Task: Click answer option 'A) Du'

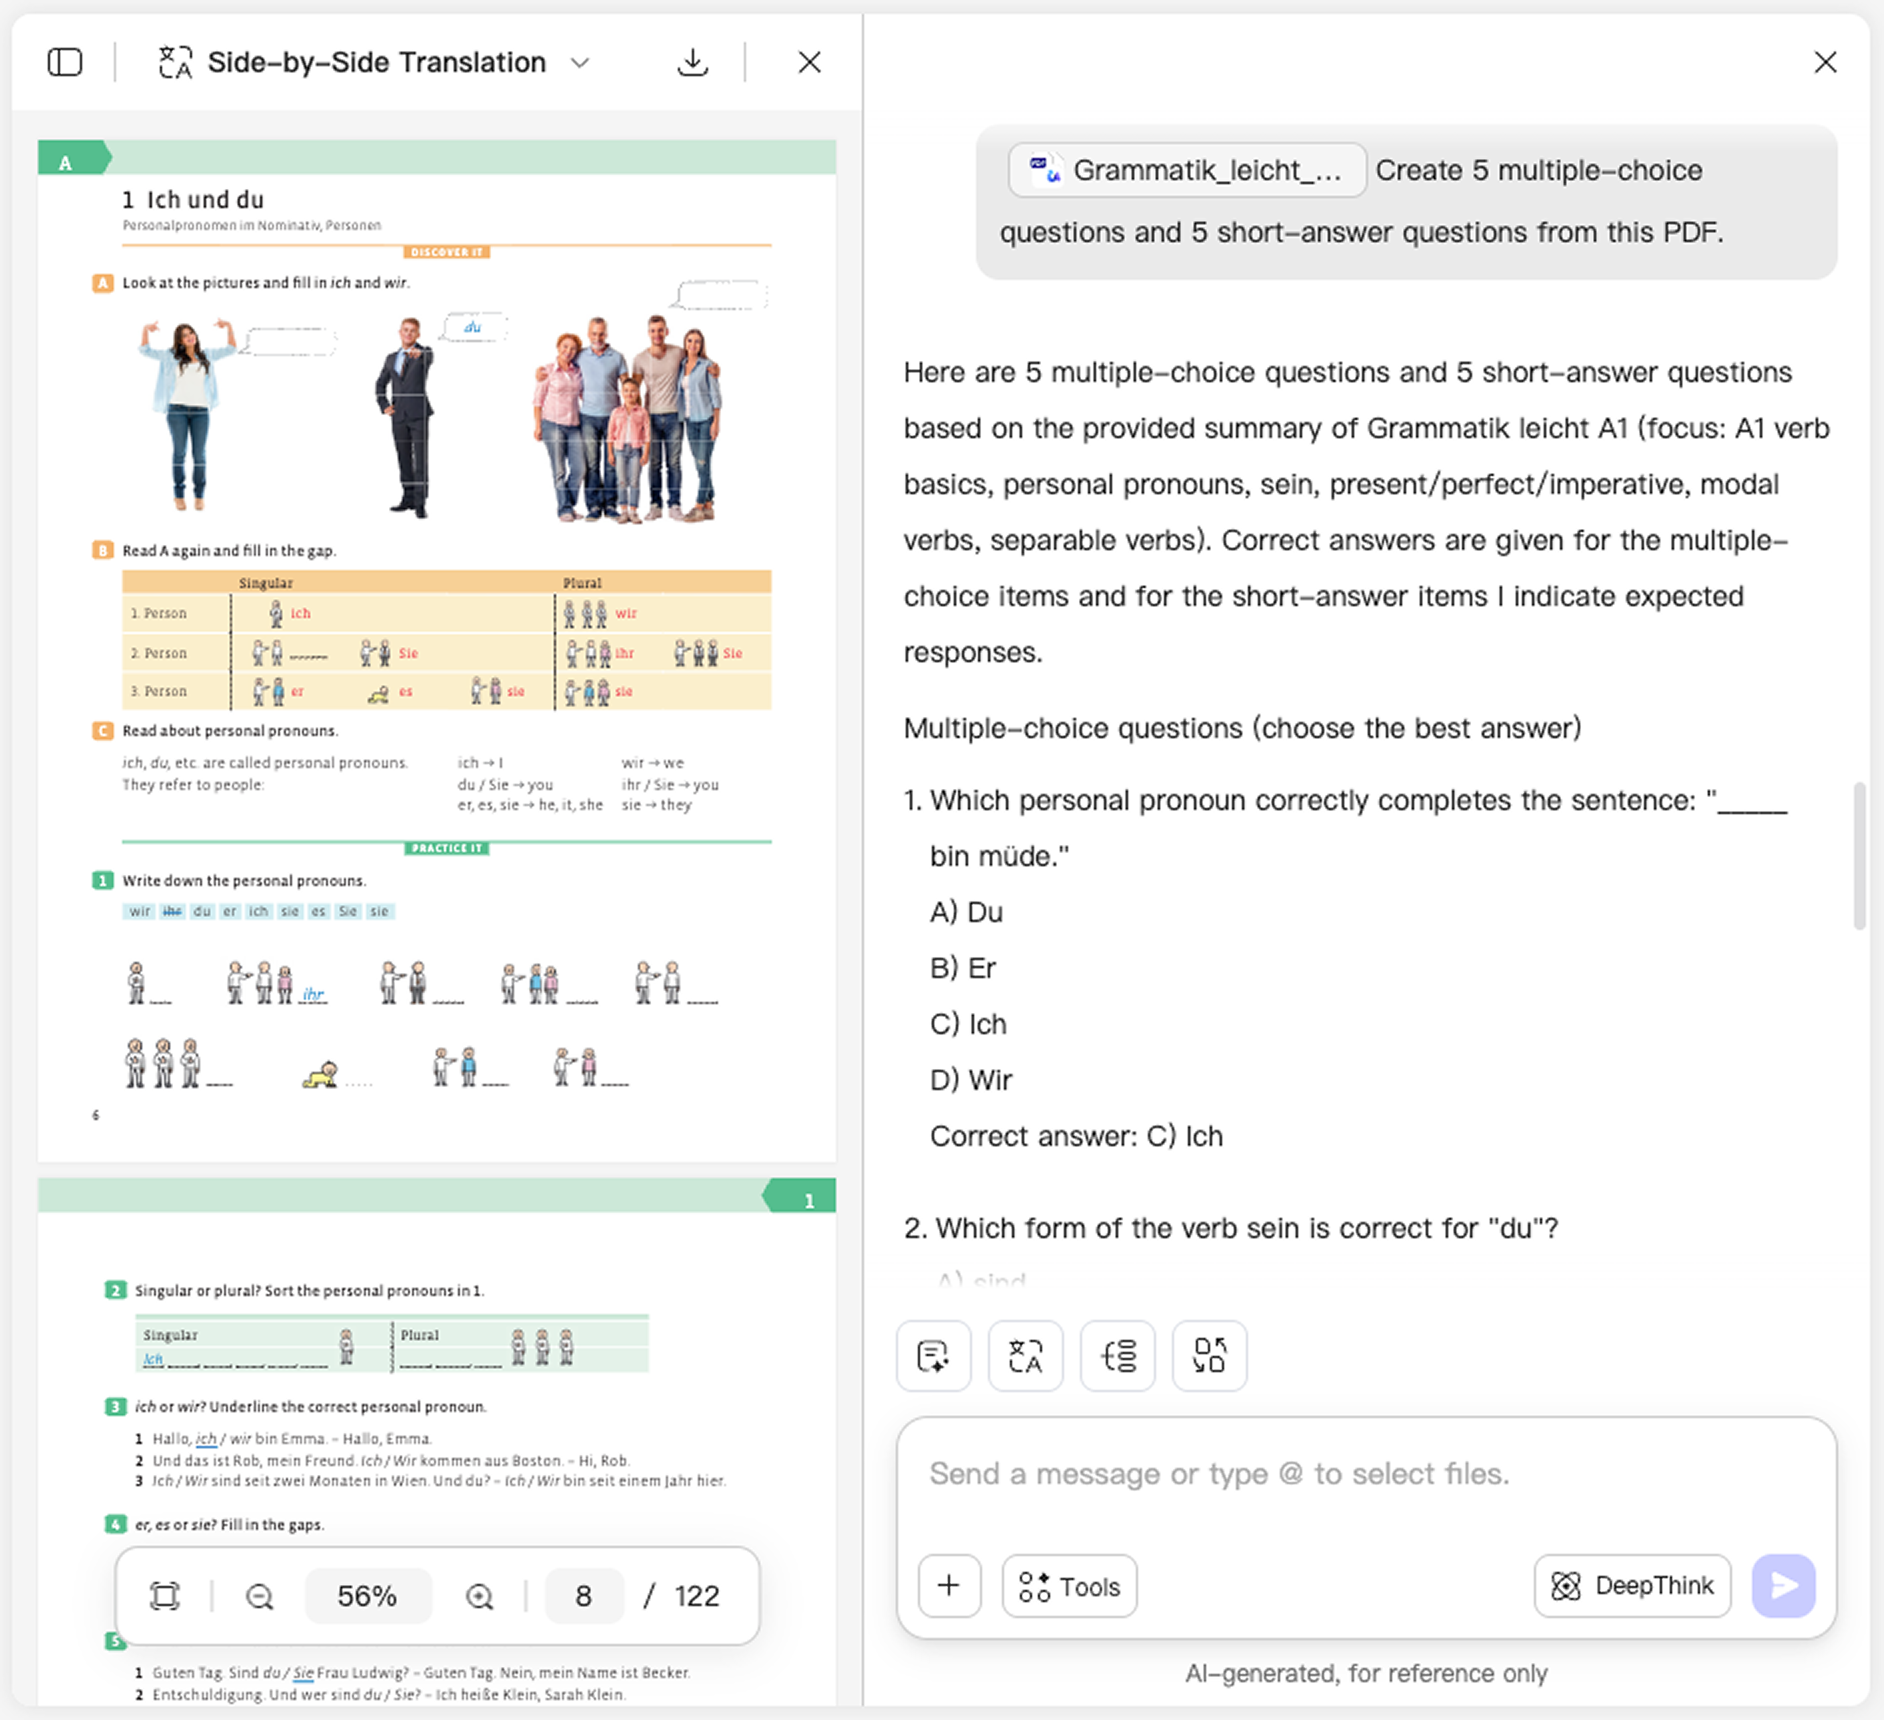Action: 966,912
